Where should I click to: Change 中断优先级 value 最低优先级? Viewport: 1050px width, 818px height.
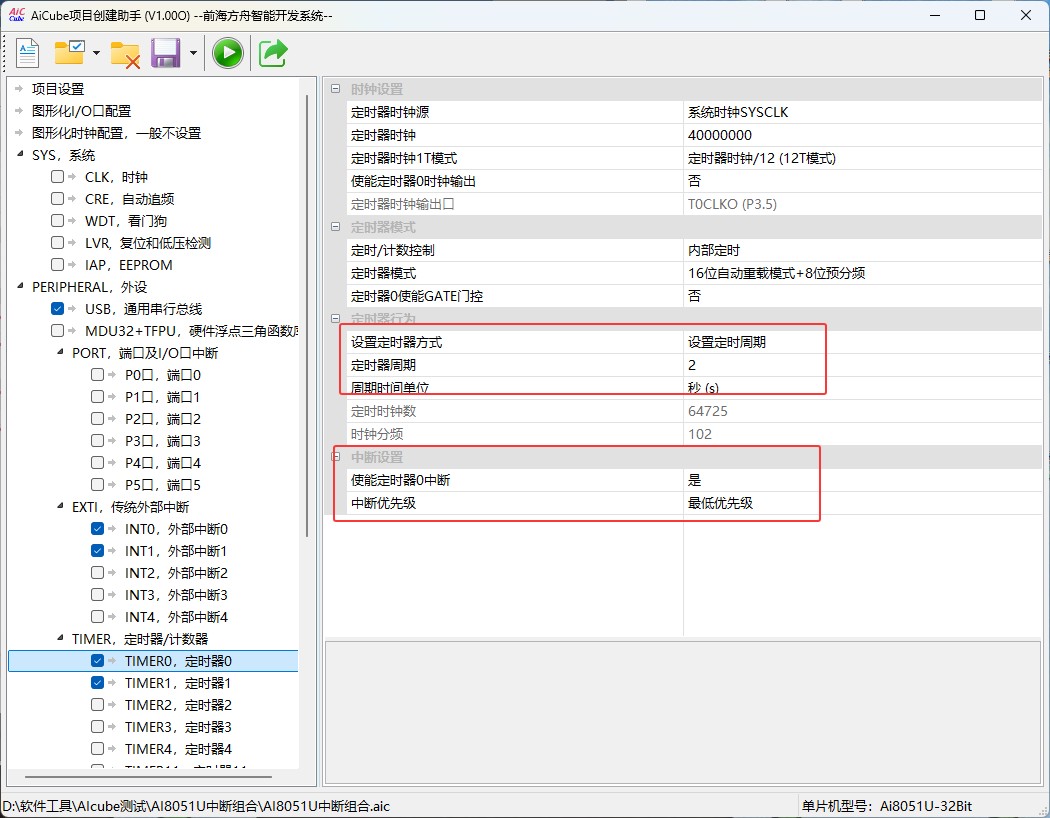click(862, 503)
